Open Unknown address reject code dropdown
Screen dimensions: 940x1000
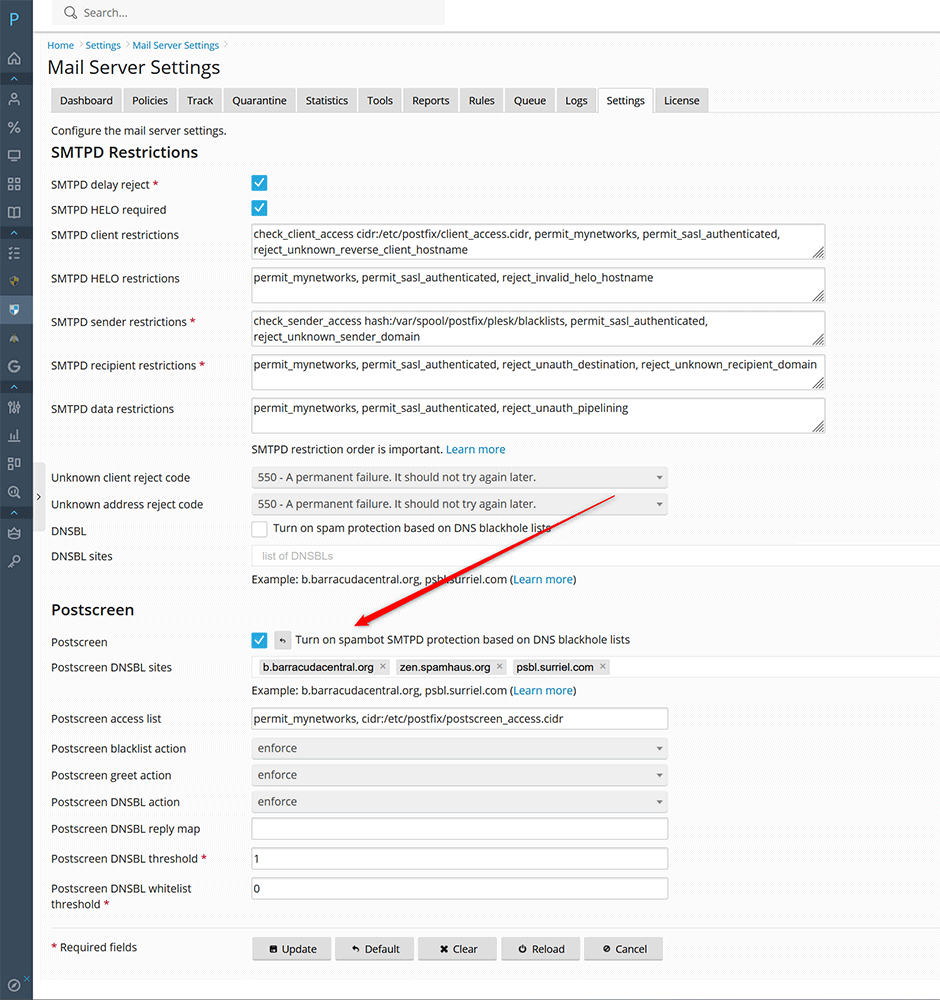pyautogui.click(x=459, y=504)
